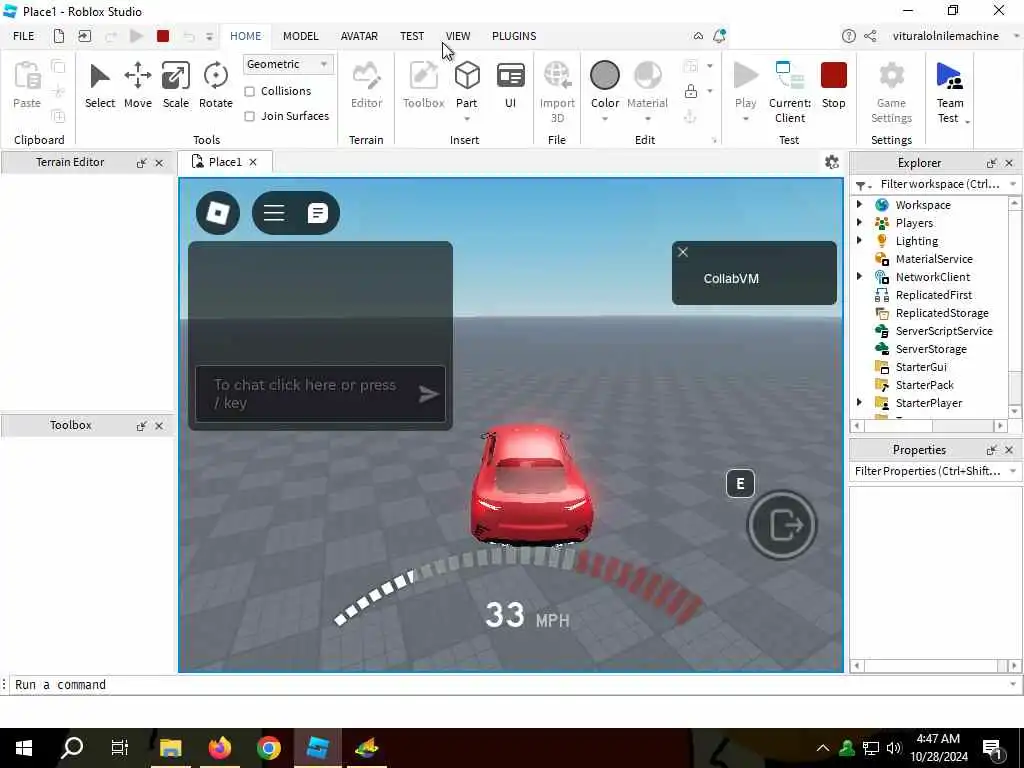Switch to the TEST ribbon tab
Image resolution: width=1024 pixels, height=768 pixels.
tap(412, 36)
